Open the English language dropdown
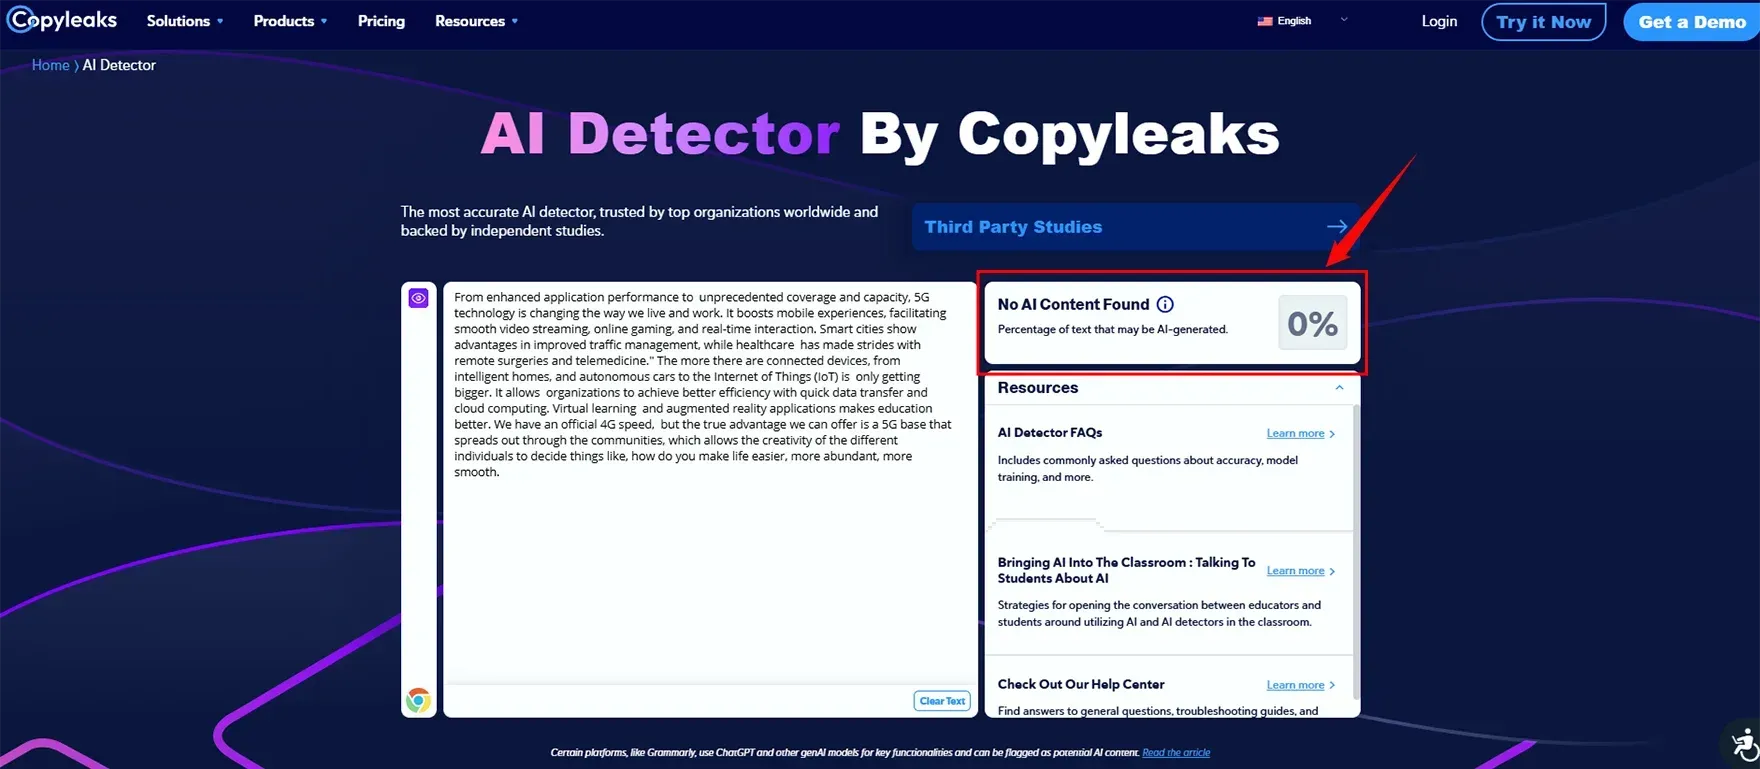Screen dimensions: 1760x769 pyautogui.click(x=1303, y=20)
